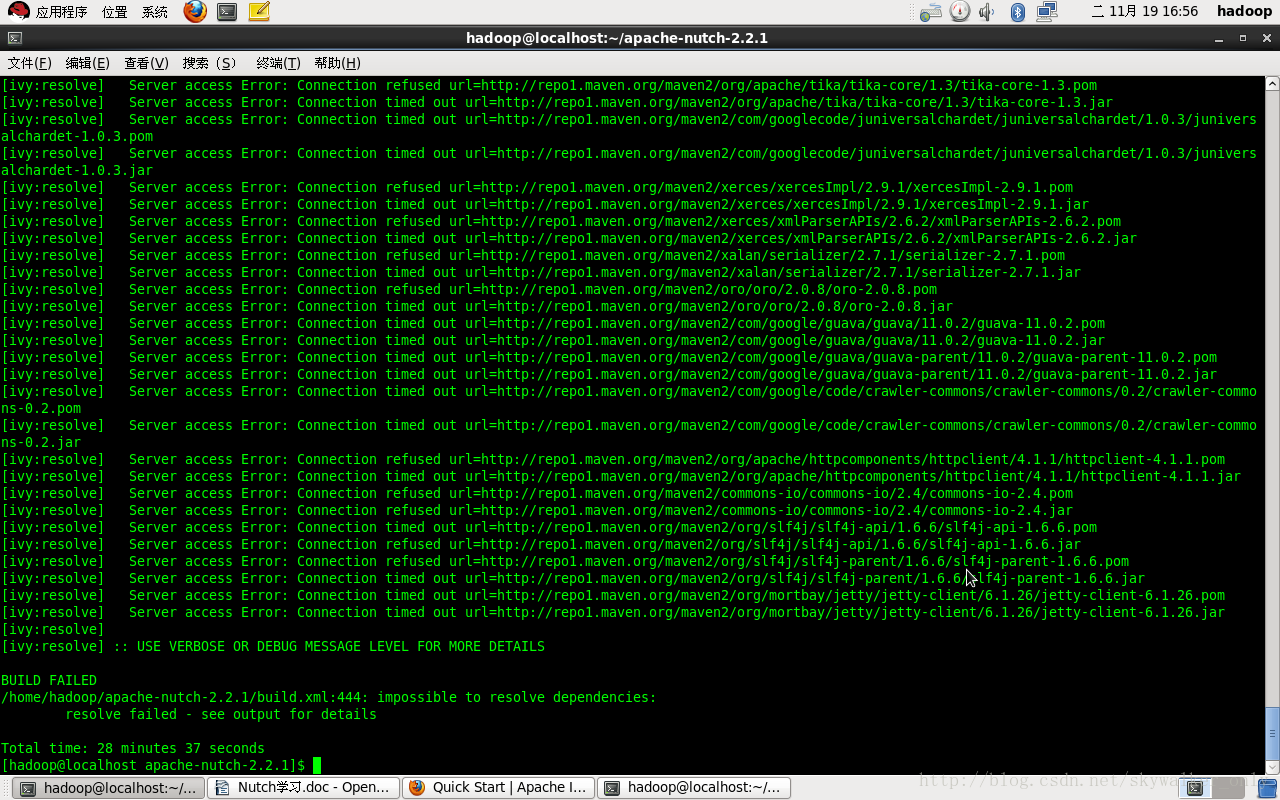Image resolution: width=1280 pixels, height=800 pixels.
Task: Click the terminal title hadoop@localhost:~/apache-nutch-2.2.1
Action: (617, 38)
